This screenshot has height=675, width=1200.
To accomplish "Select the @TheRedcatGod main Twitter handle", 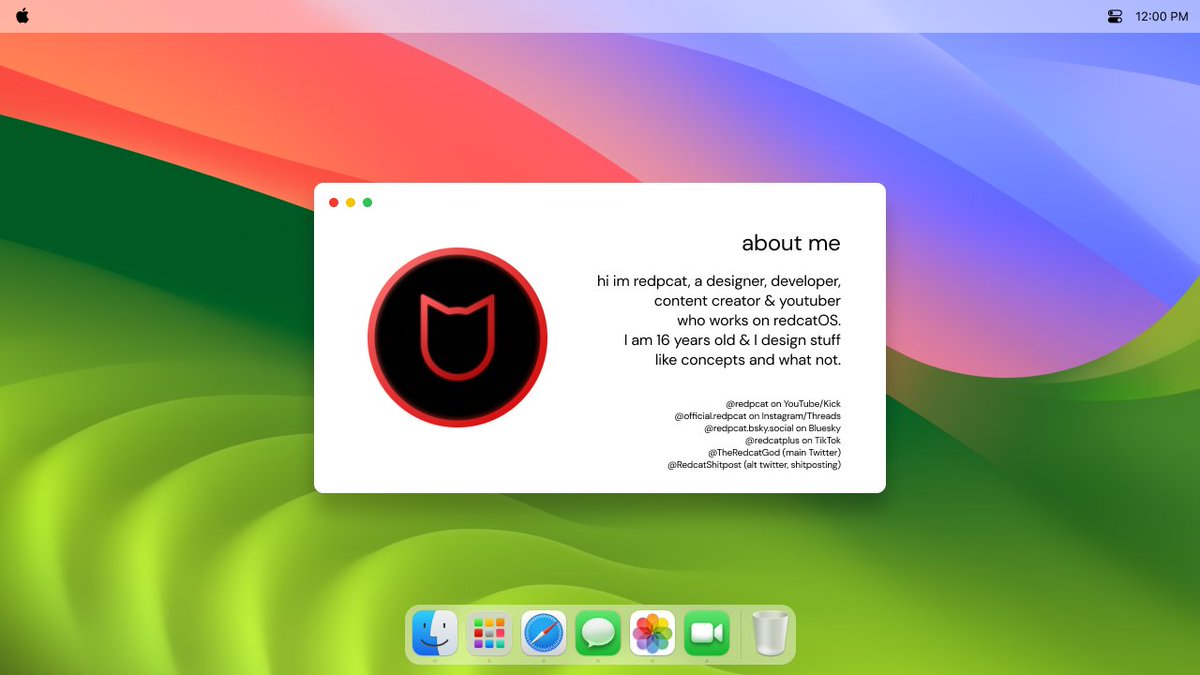I will tap(775, 452).
